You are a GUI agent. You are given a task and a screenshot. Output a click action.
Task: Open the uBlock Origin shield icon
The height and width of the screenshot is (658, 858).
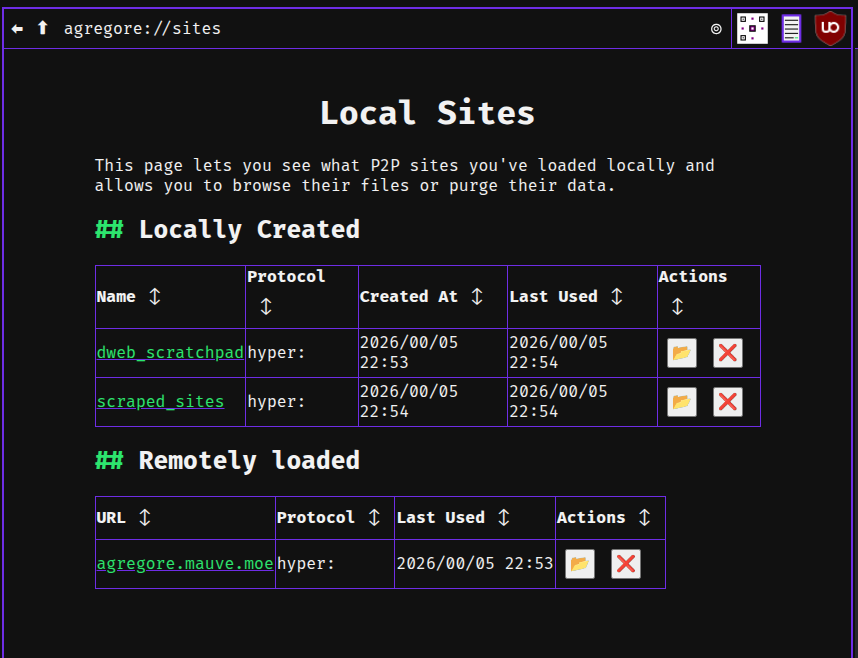click(829, 28)
